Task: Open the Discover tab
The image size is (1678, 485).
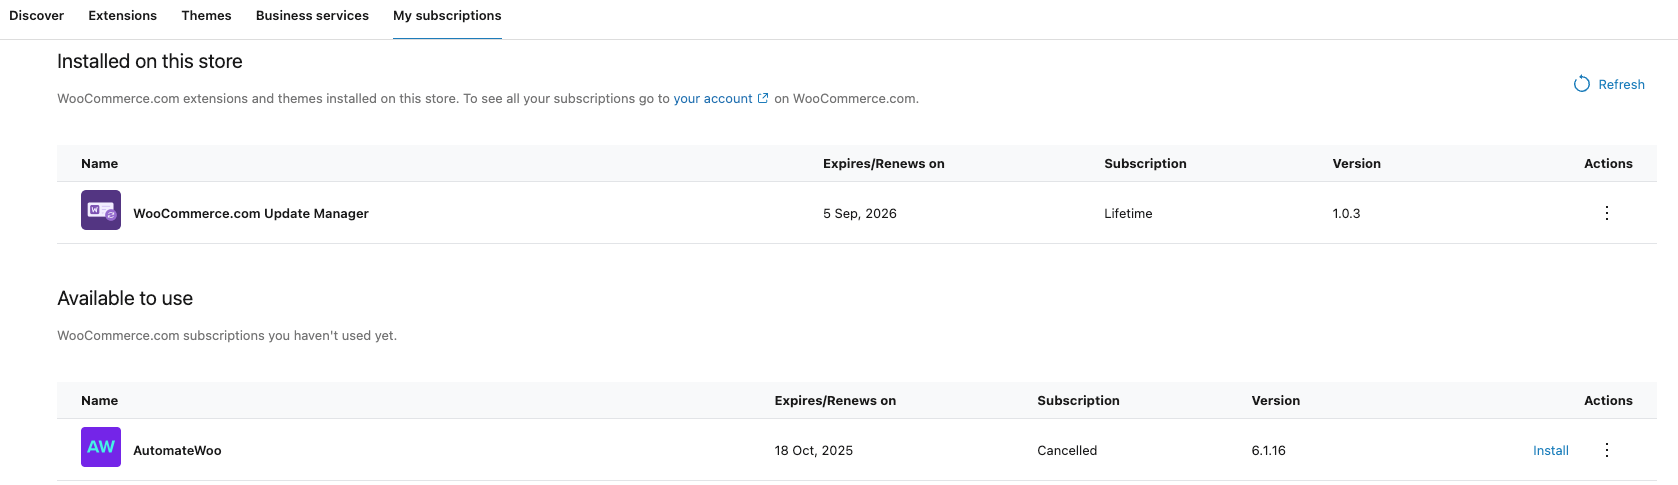Action: tap(36, 16)
